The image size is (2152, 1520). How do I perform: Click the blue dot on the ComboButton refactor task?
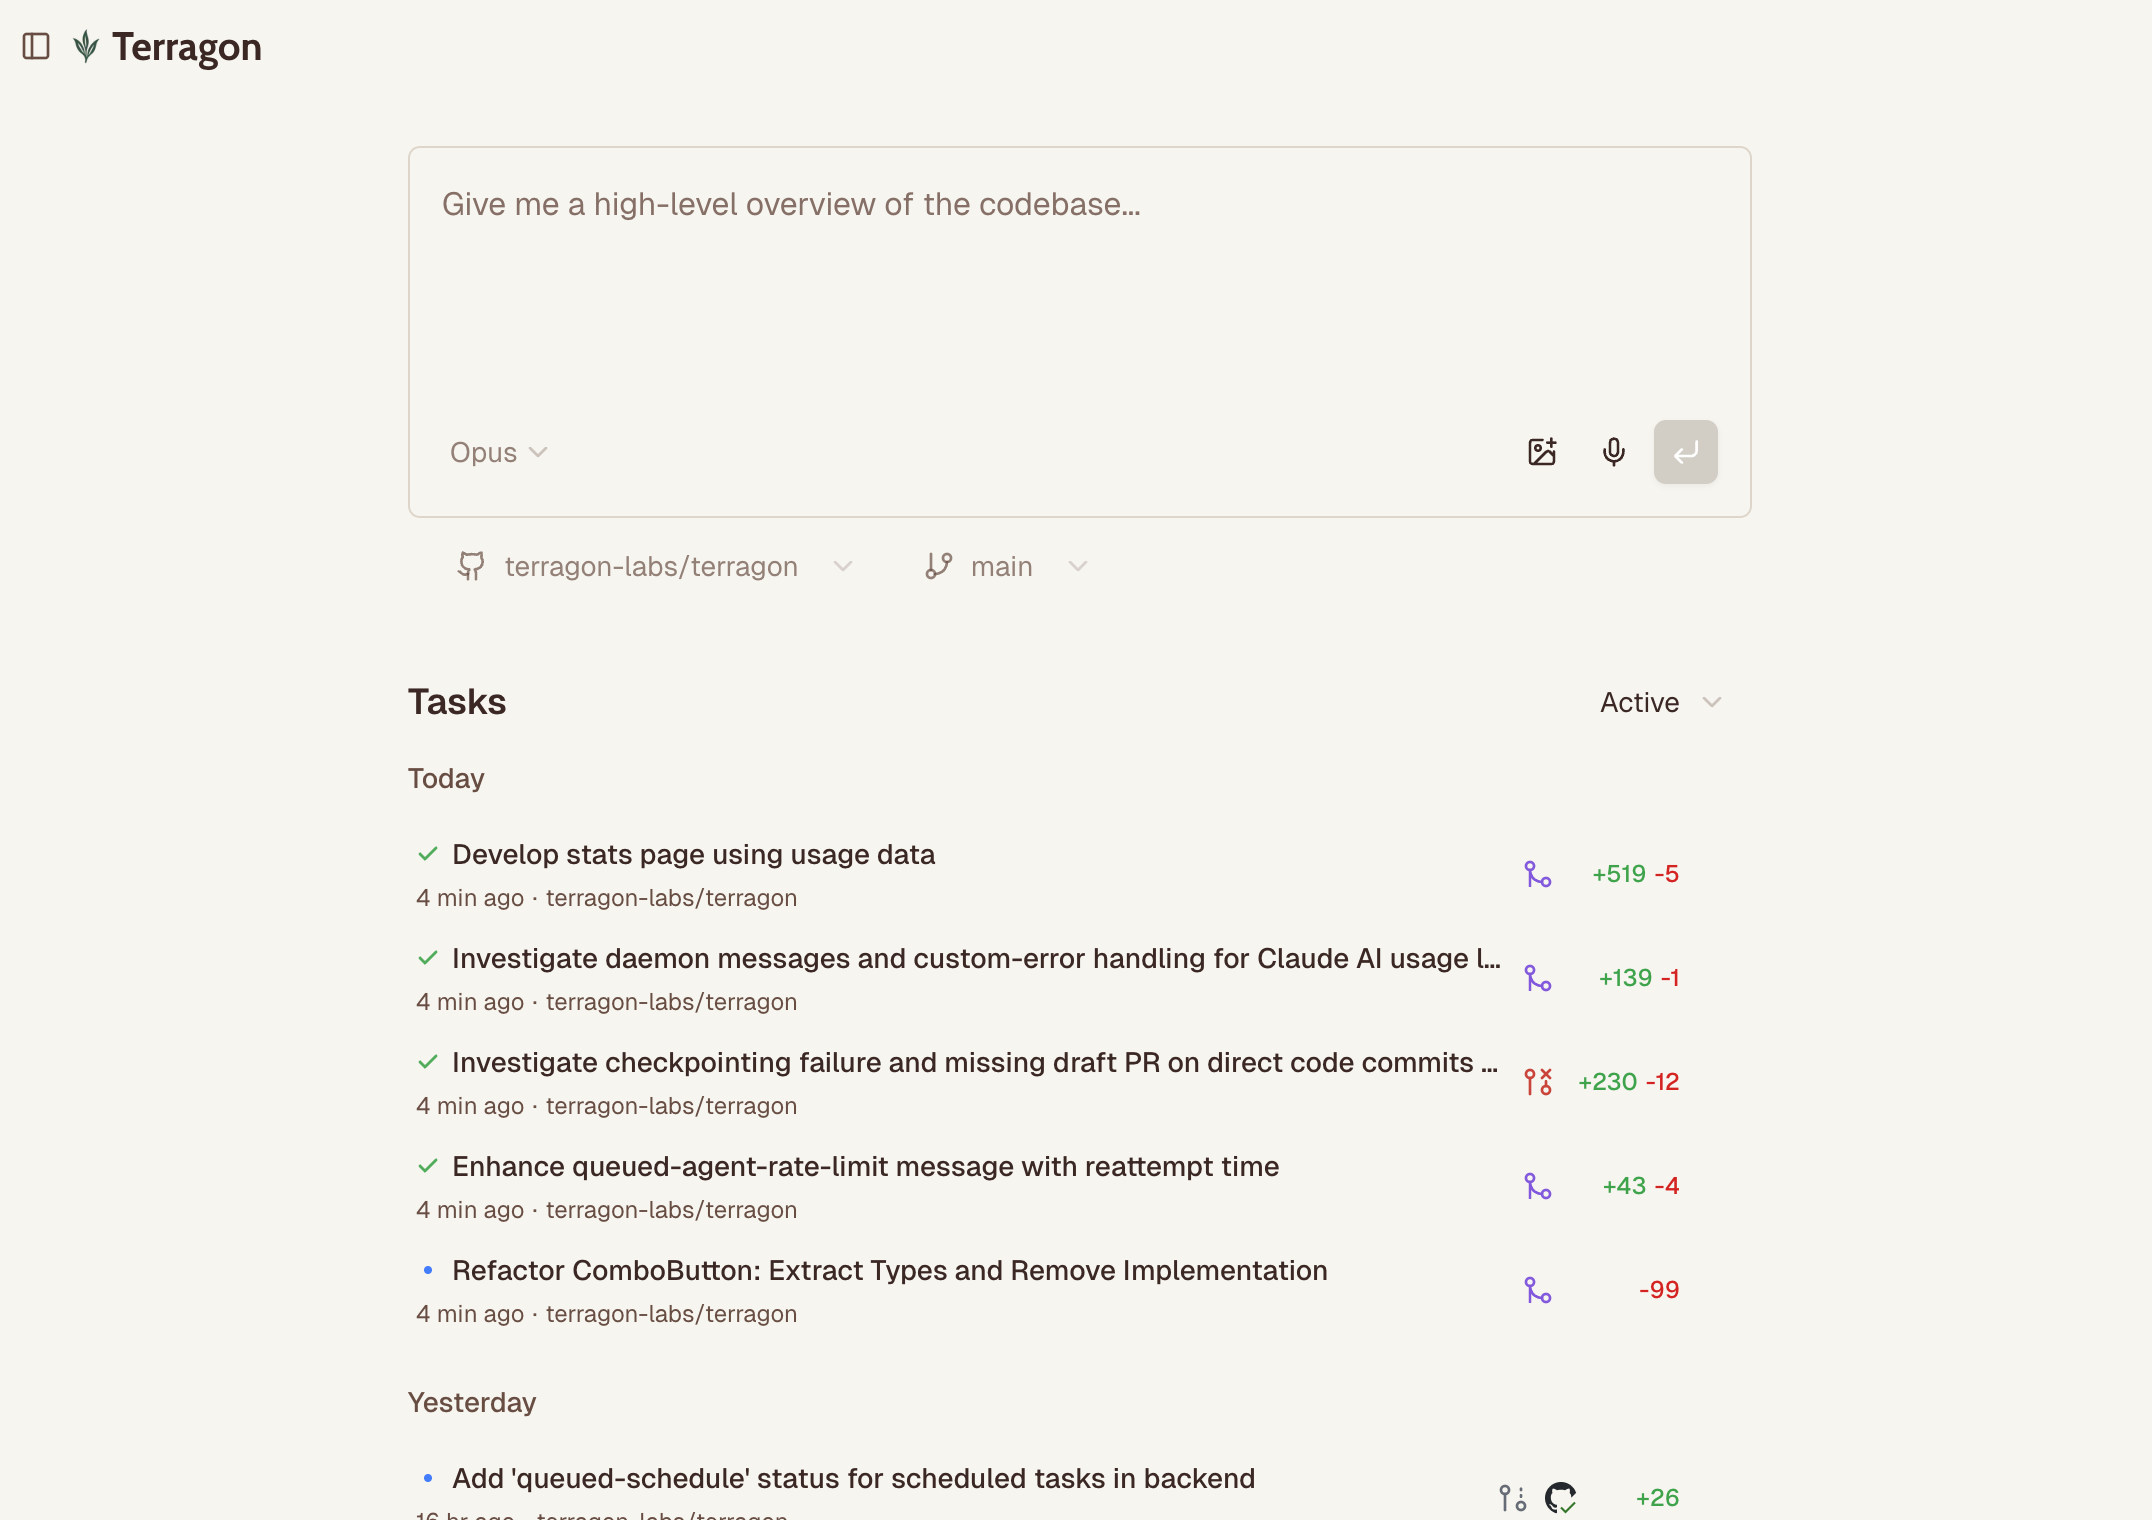429,1270
